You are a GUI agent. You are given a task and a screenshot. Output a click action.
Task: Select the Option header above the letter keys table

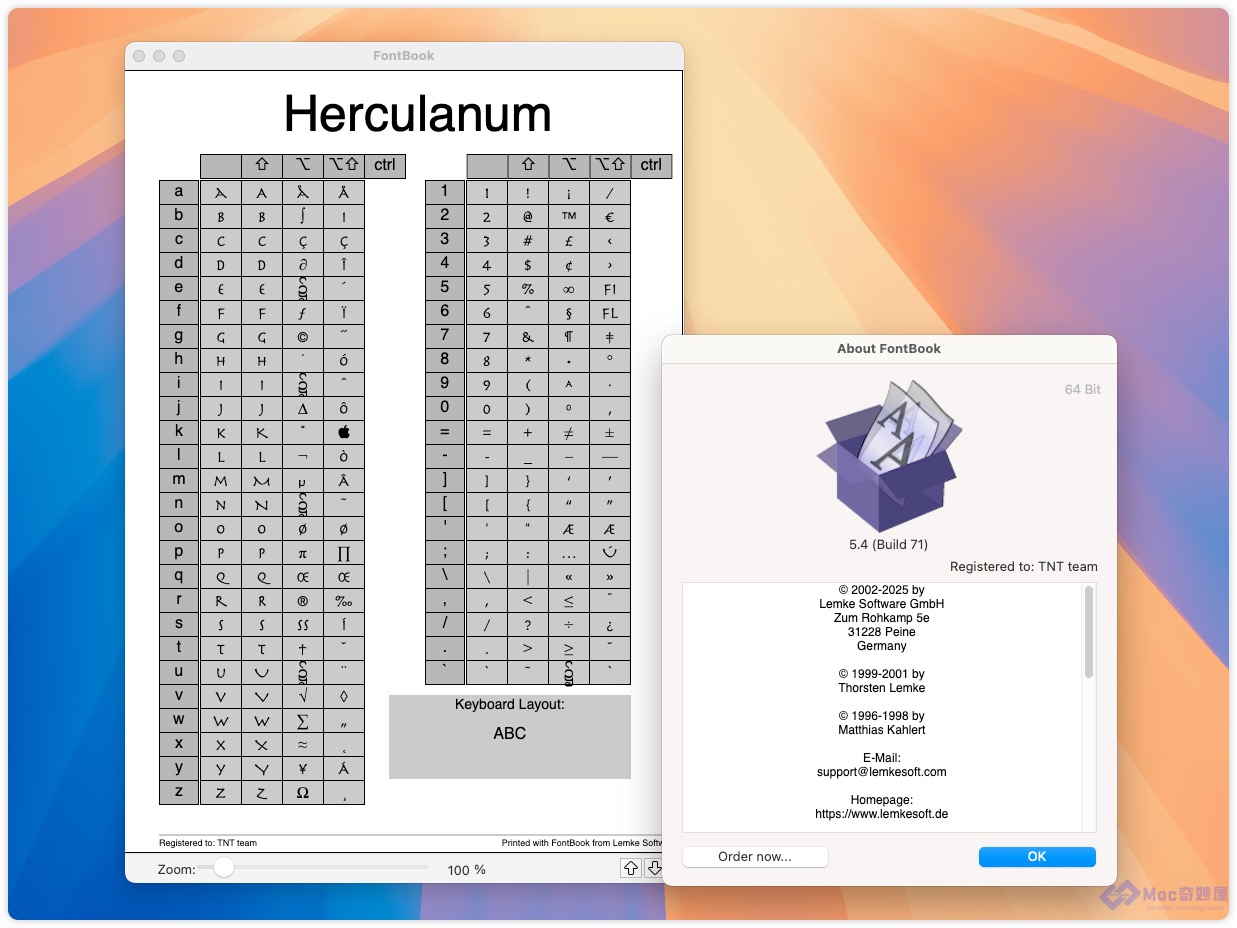coord(303,166)
